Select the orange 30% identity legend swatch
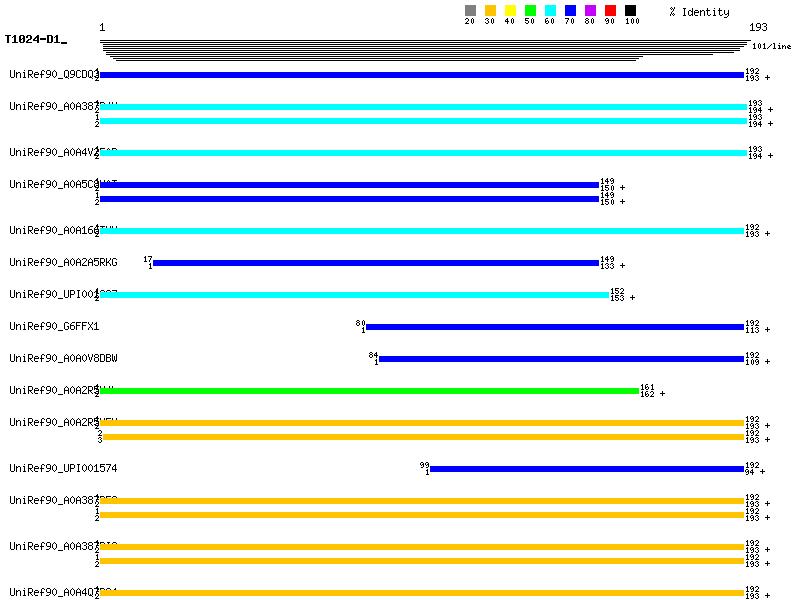800x600 pixels. 490,11
